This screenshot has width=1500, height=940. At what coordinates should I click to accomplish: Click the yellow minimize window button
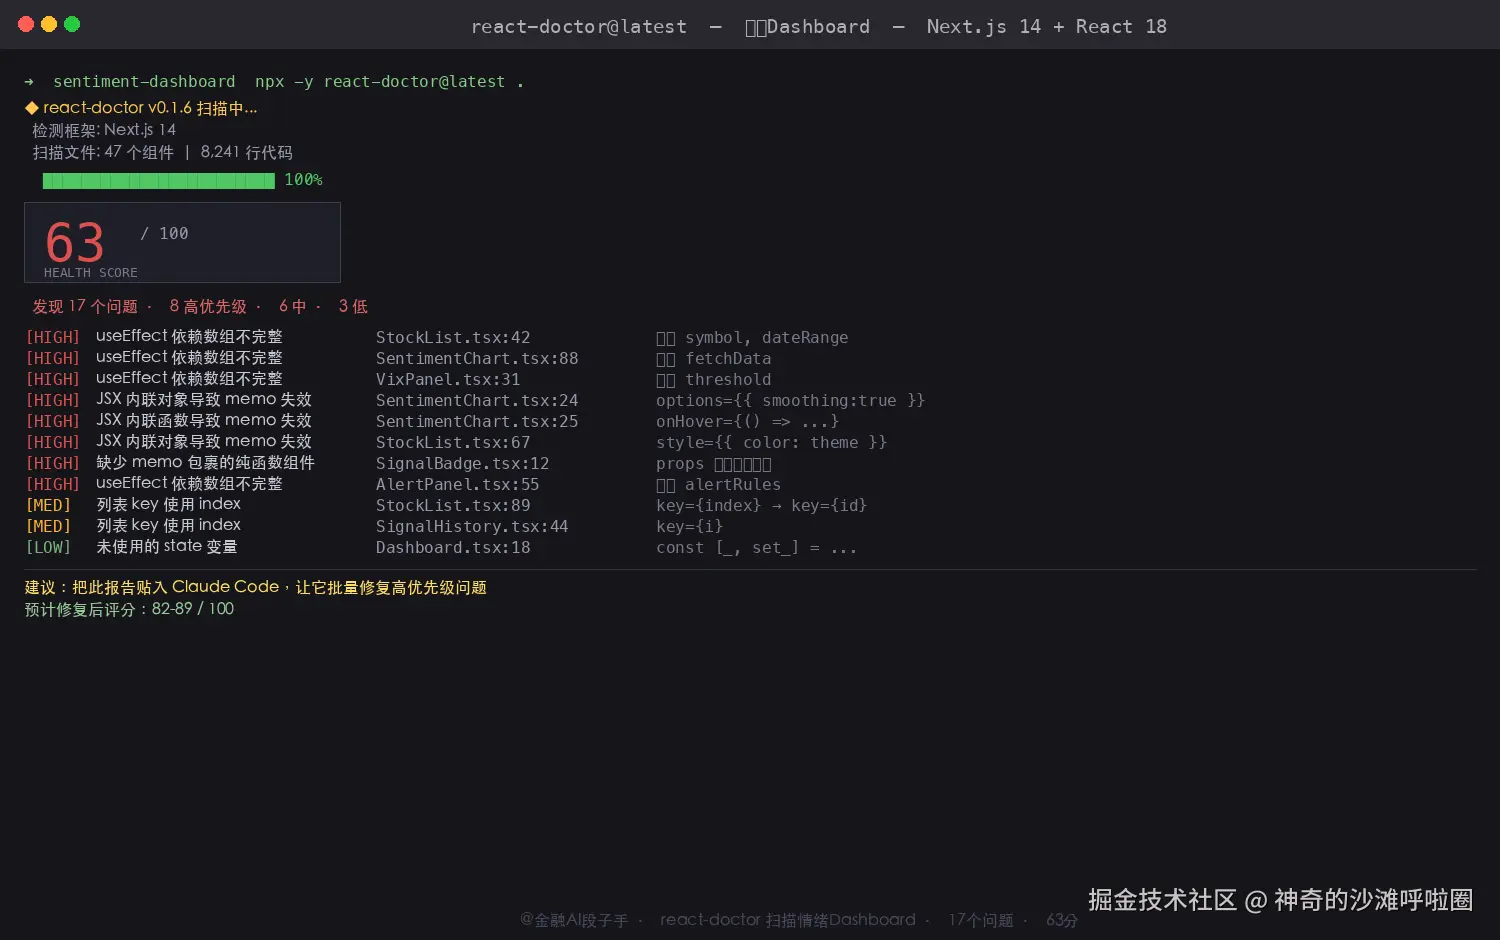[x=49, y=24]
